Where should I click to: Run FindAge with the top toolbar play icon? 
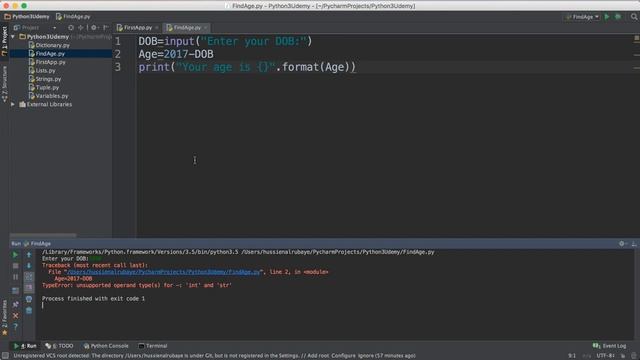[607, 17]
